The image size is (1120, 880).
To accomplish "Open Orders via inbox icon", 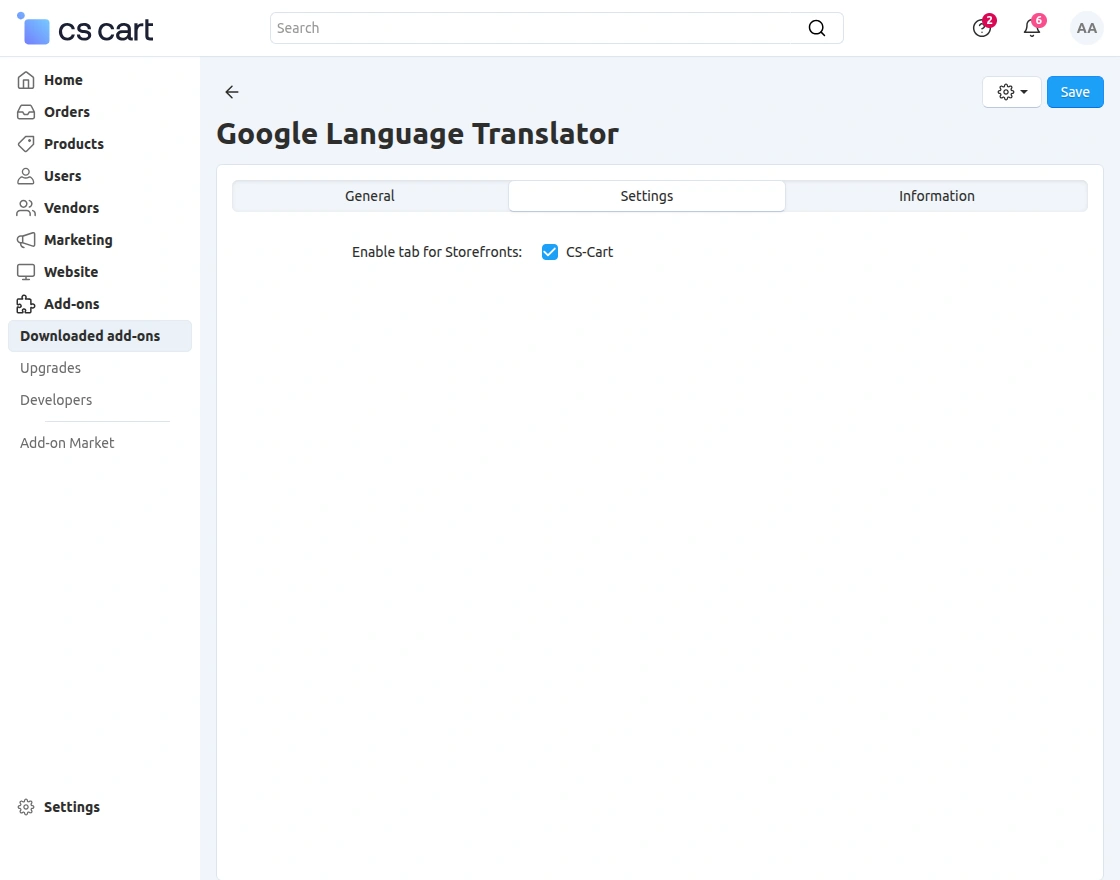I will [26, 112].
